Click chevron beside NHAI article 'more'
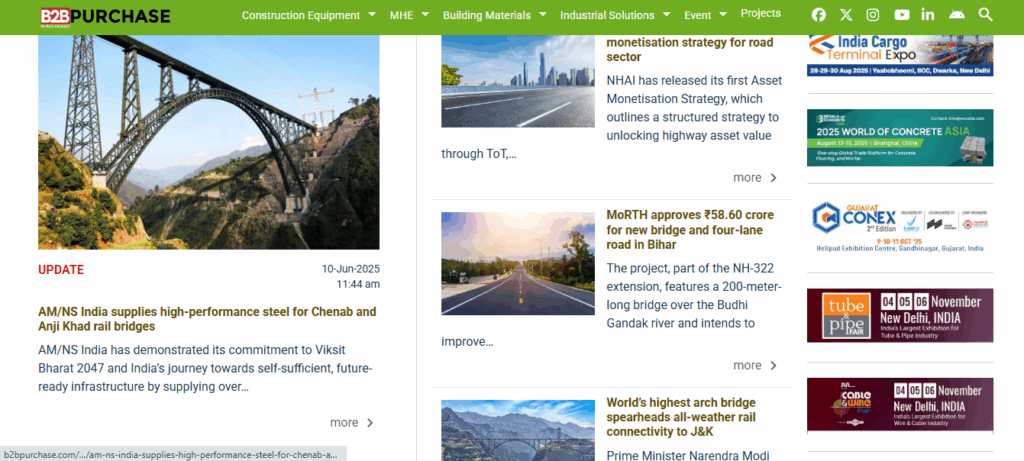 pos(773,178)
